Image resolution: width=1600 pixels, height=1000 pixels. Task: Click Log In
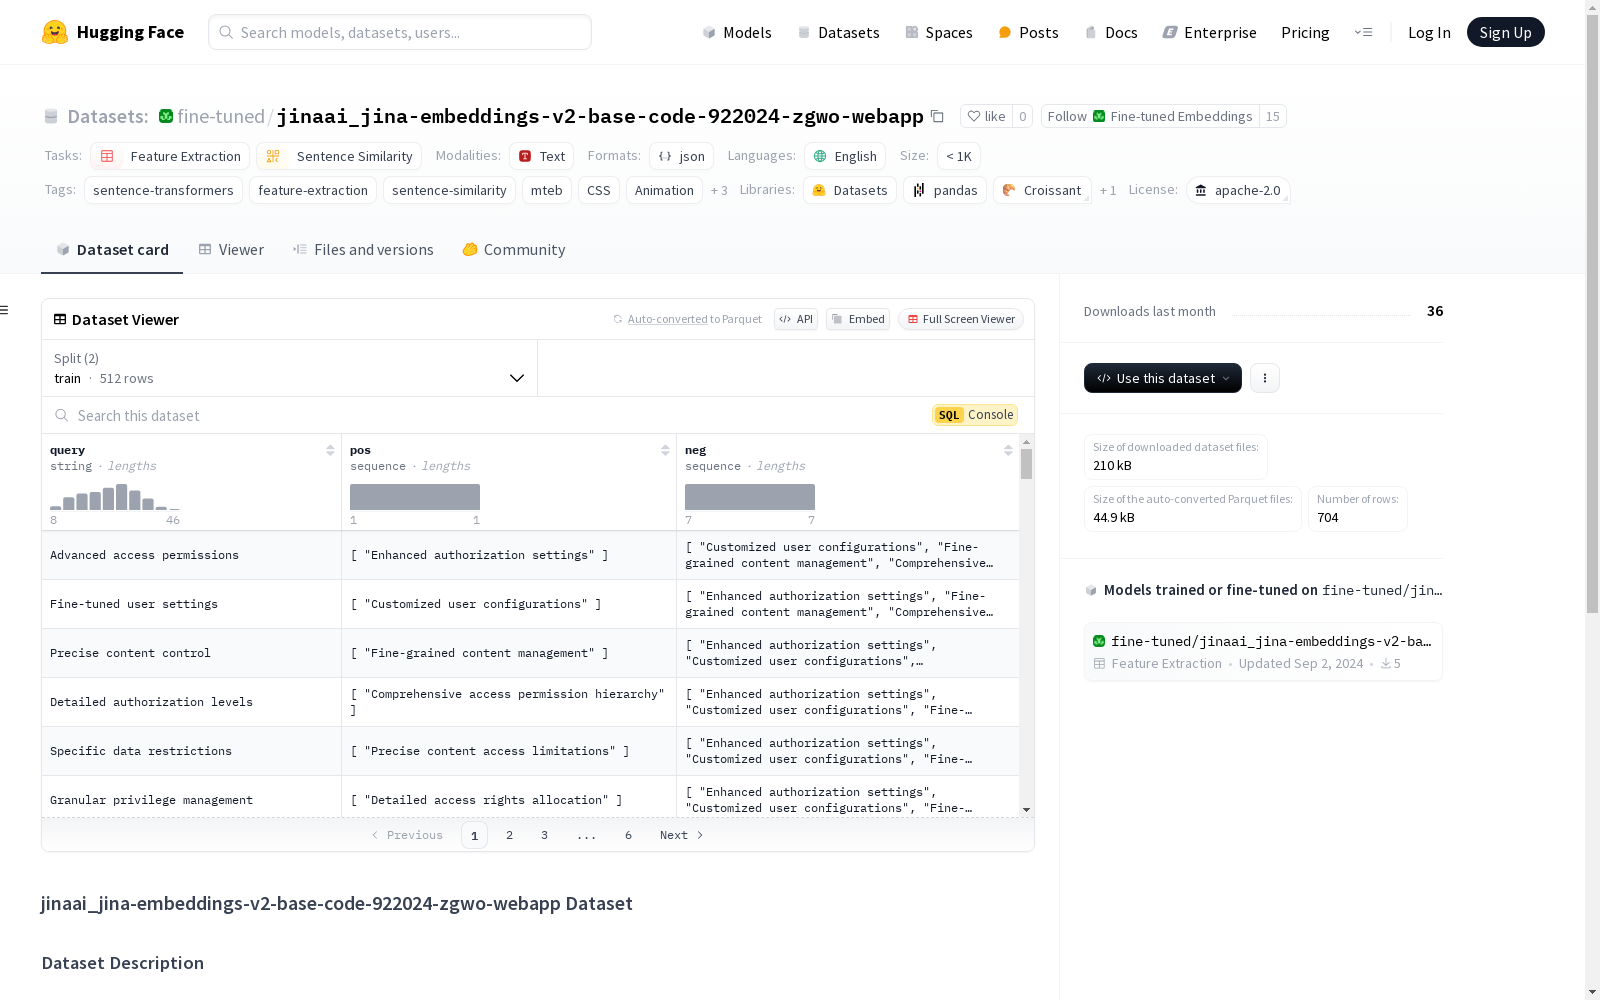pos(1429,32)
